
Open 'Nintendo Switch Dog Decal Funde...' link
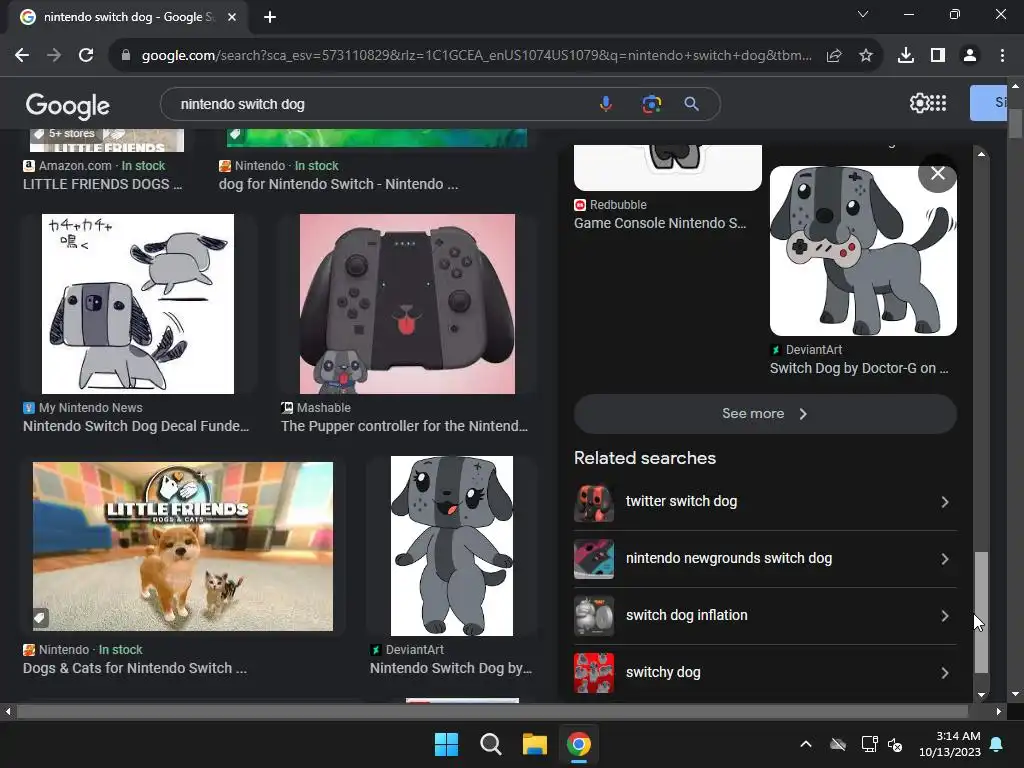point(136,426)
